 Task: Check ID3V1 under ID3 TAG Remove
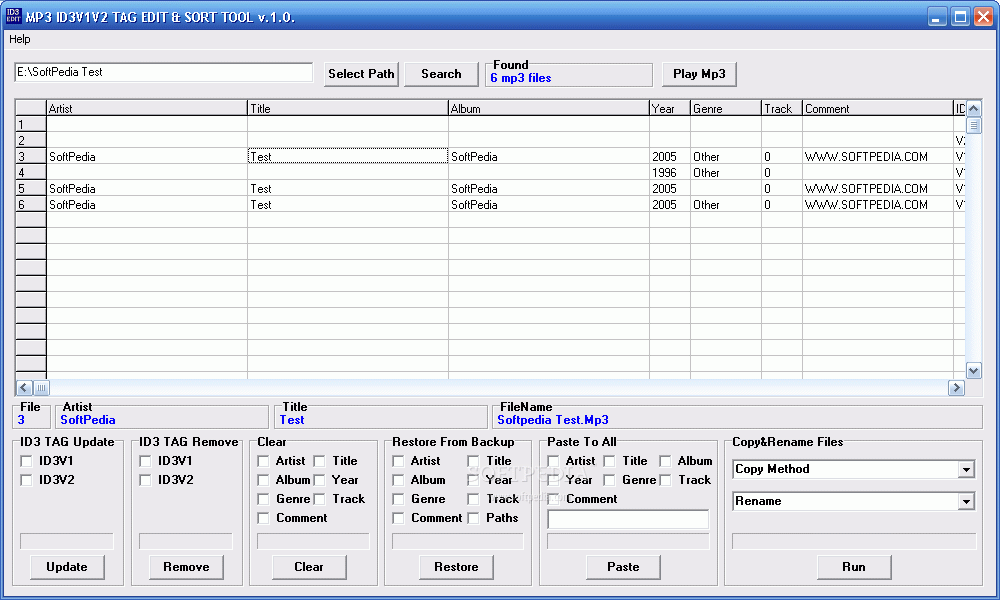(x=145, y=461)
